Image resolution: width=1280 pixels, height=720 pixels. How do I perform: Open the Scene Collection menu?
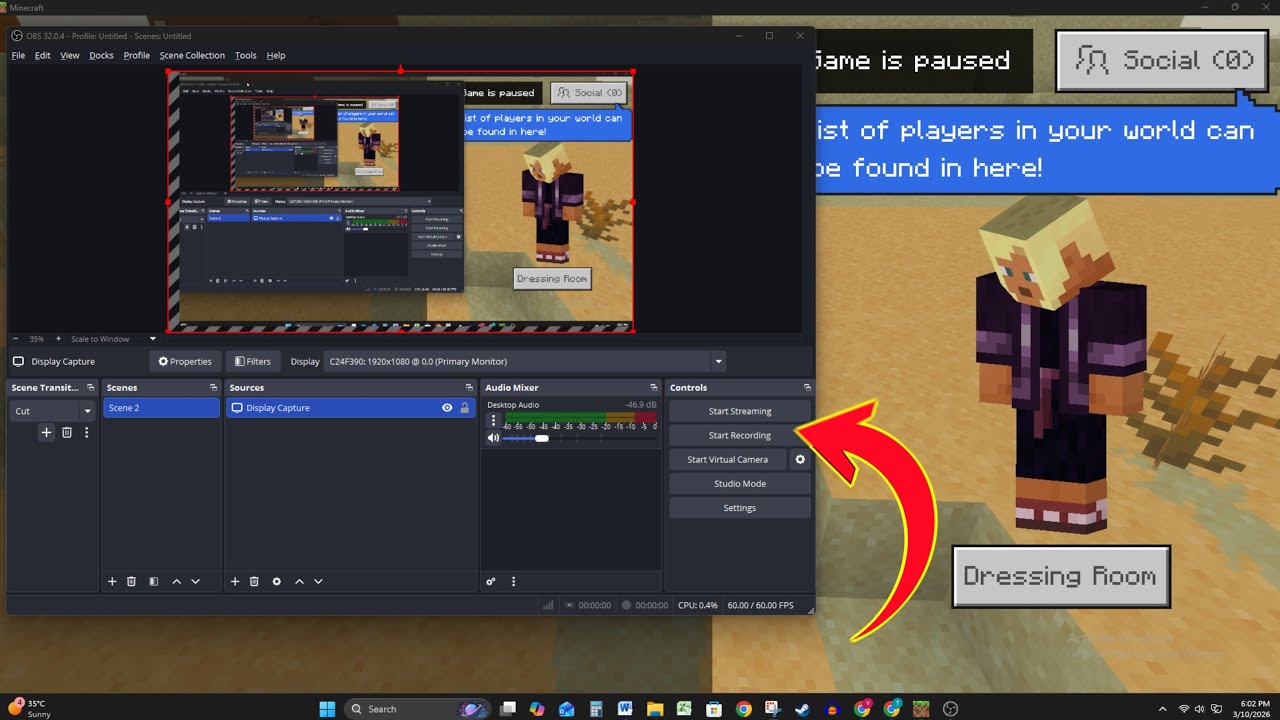click(192, 56)
